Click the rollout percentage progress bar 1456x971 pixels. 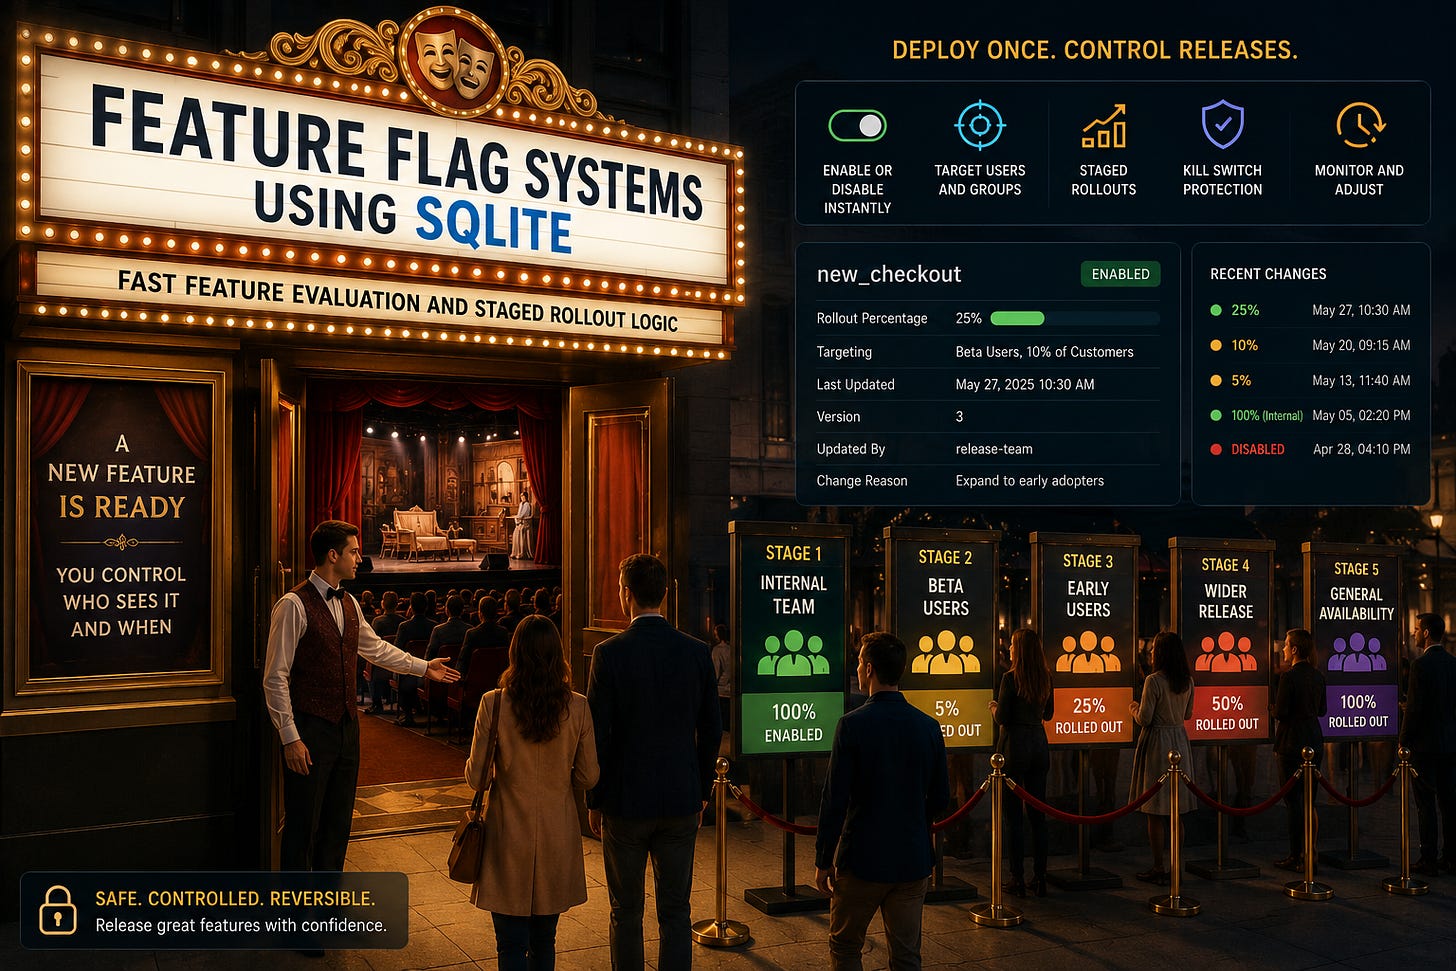[1074, 318]
